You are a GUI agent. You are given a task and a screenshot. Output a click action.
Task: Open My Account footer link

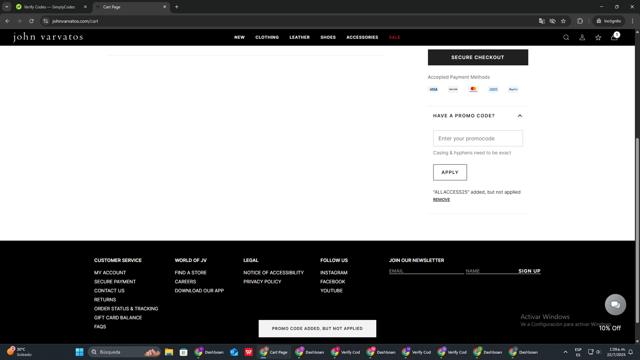point(110,273)
